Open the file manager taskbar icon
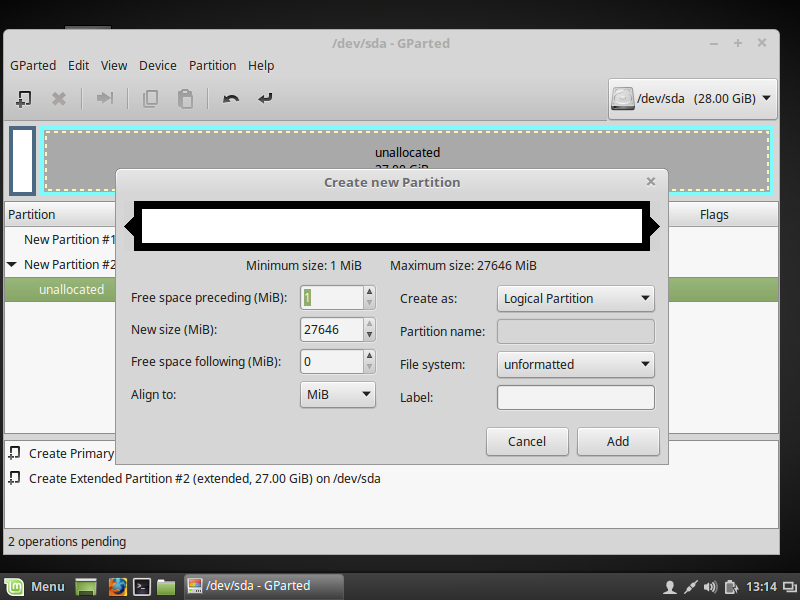 [x=166, y=587]
